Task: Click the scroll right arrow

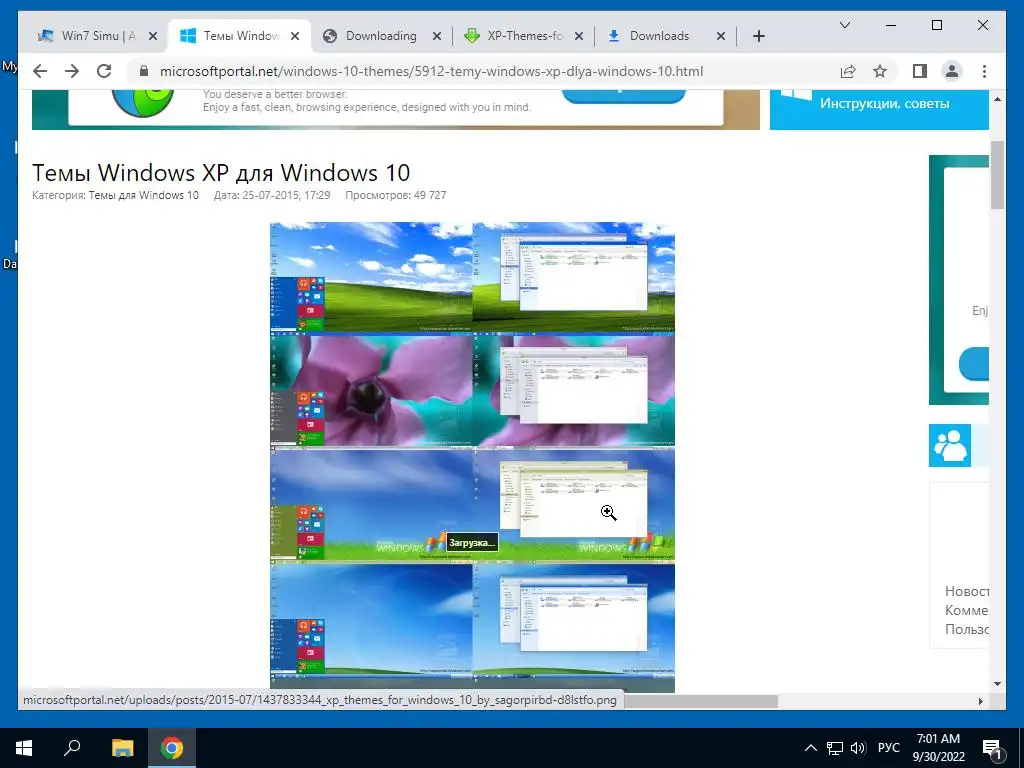Action: pos(980,701)
